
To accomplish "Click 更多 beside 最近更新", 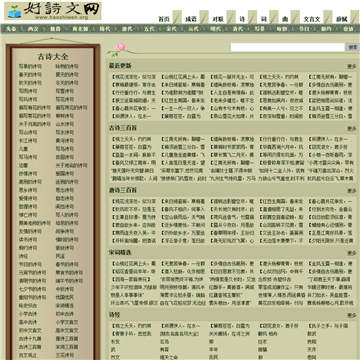I will click(352, 66).
